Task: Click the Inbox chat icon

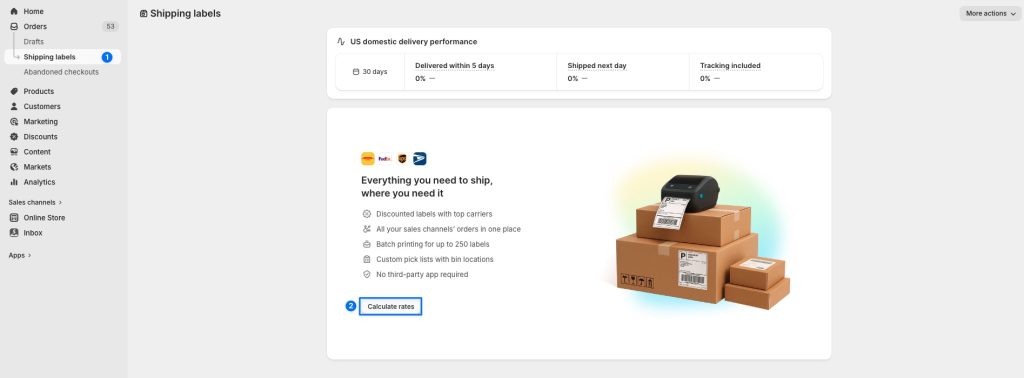Action: tap(14, 232)
